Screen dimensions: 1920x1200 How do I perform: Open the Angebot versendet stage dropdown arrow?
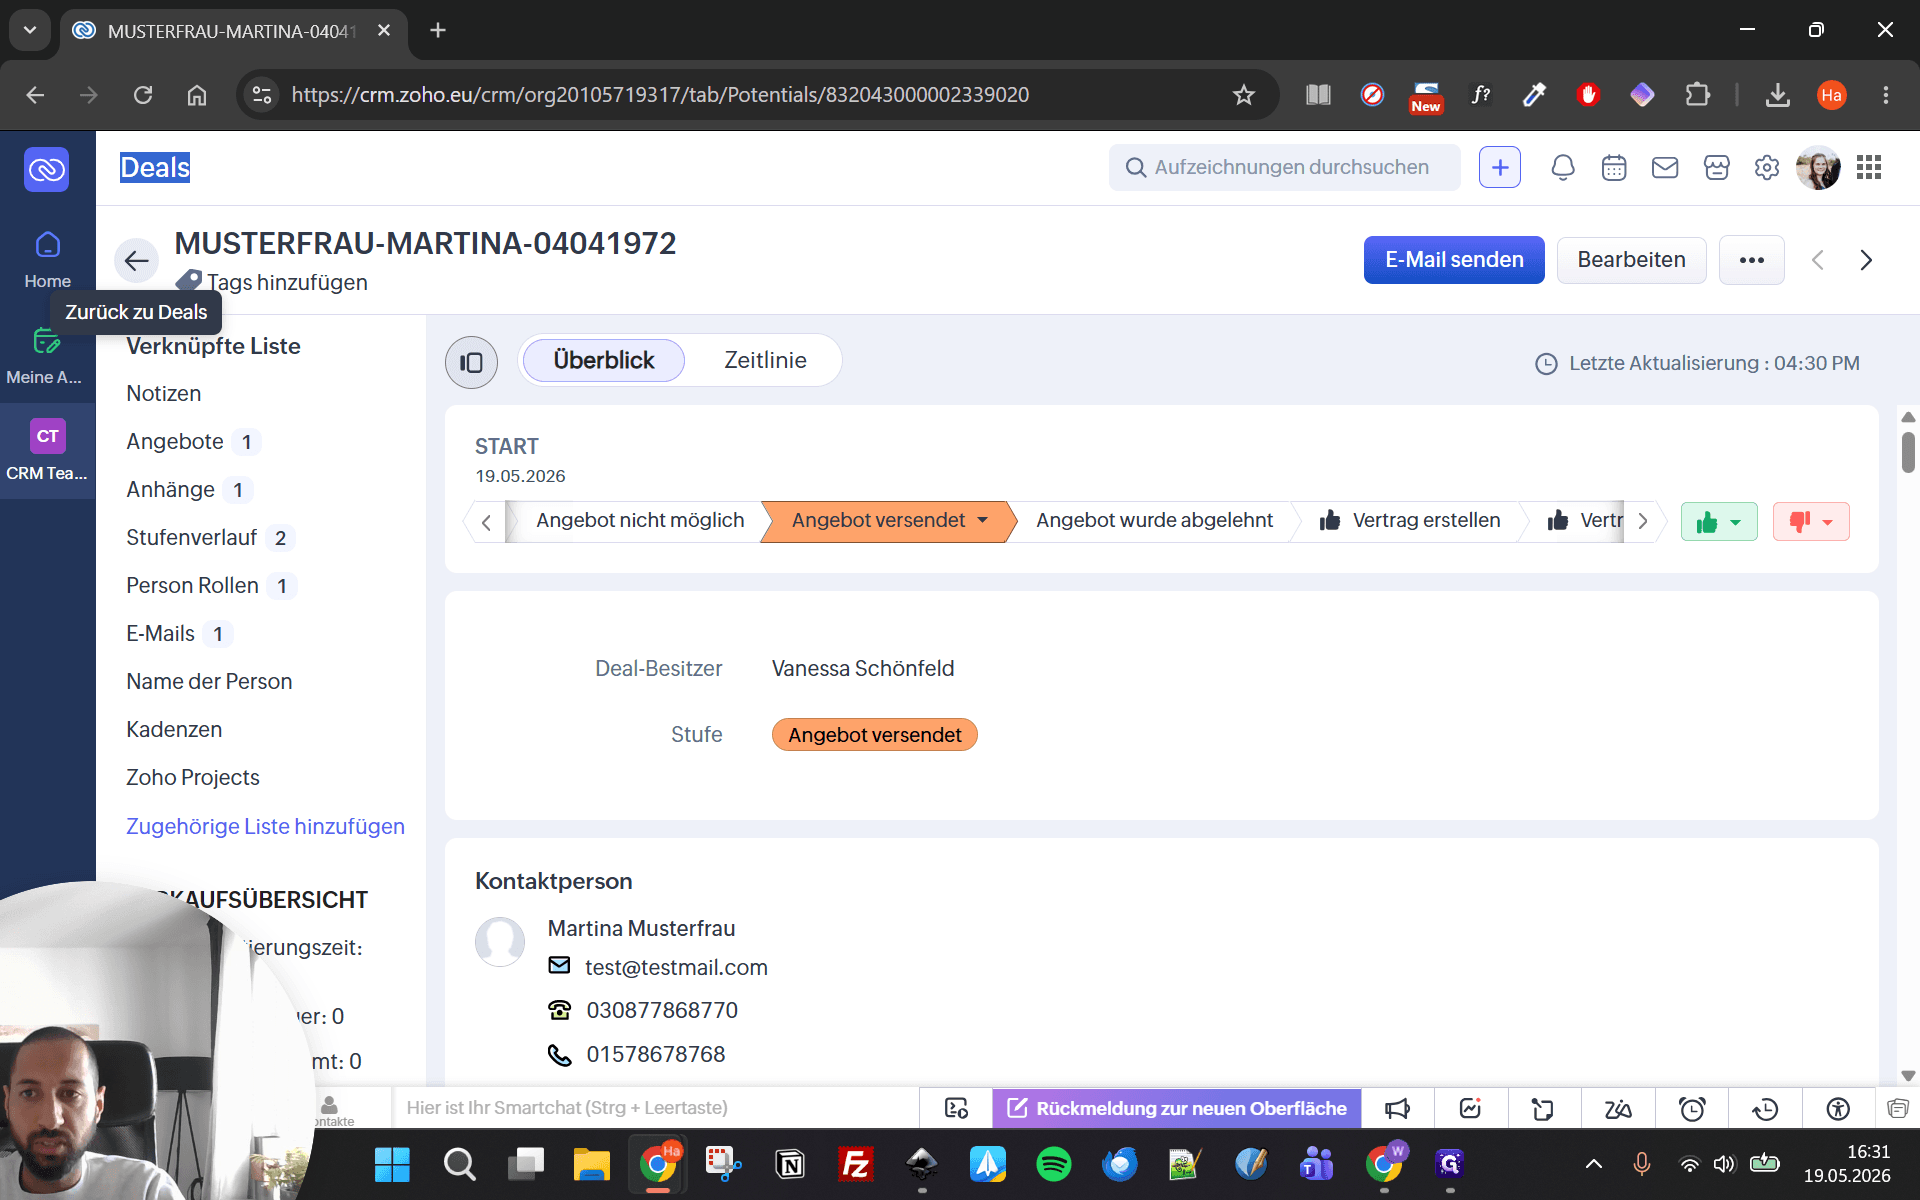(x=982, y=520)
